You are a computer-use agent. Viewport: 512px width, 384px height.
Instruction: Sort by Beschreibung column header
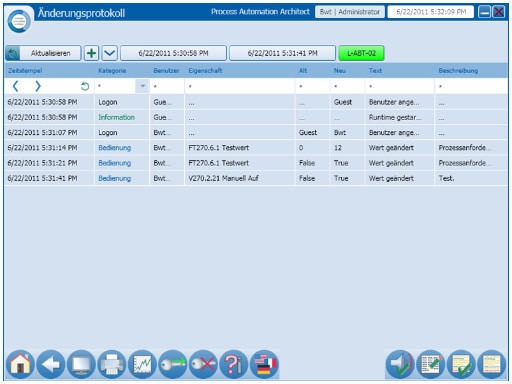pos(458,71)
